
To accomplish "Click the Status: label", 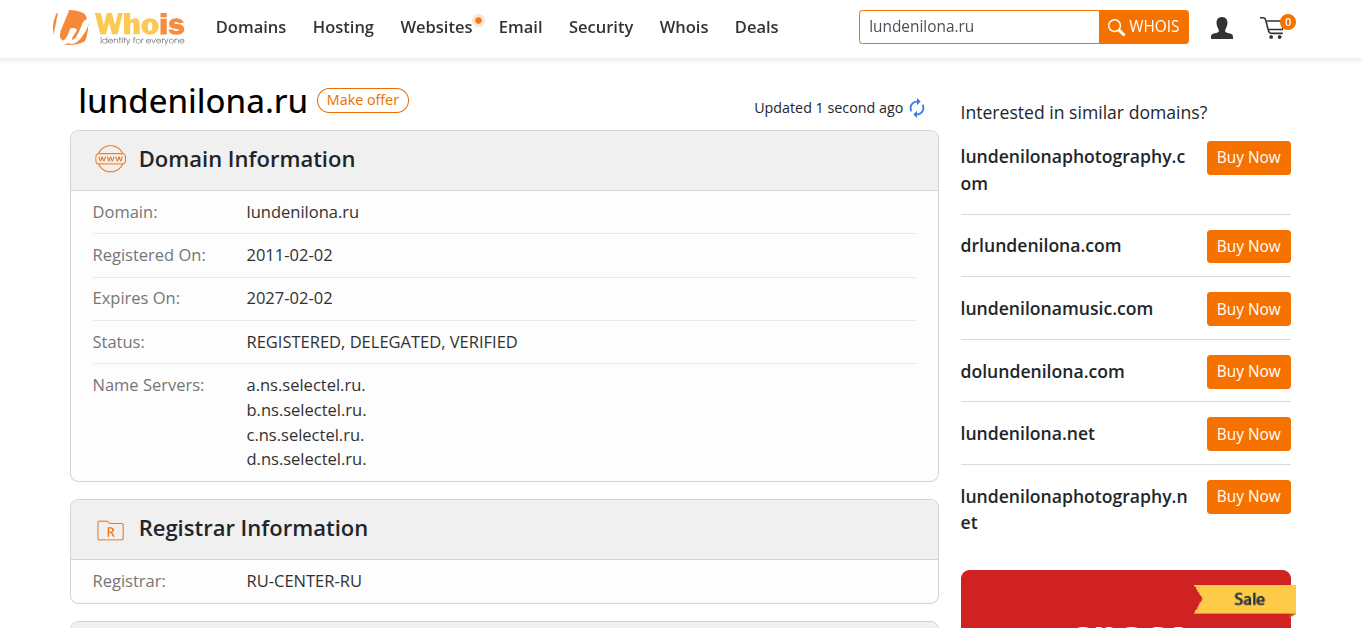I will pyautogui.click(x=119, y=342).
